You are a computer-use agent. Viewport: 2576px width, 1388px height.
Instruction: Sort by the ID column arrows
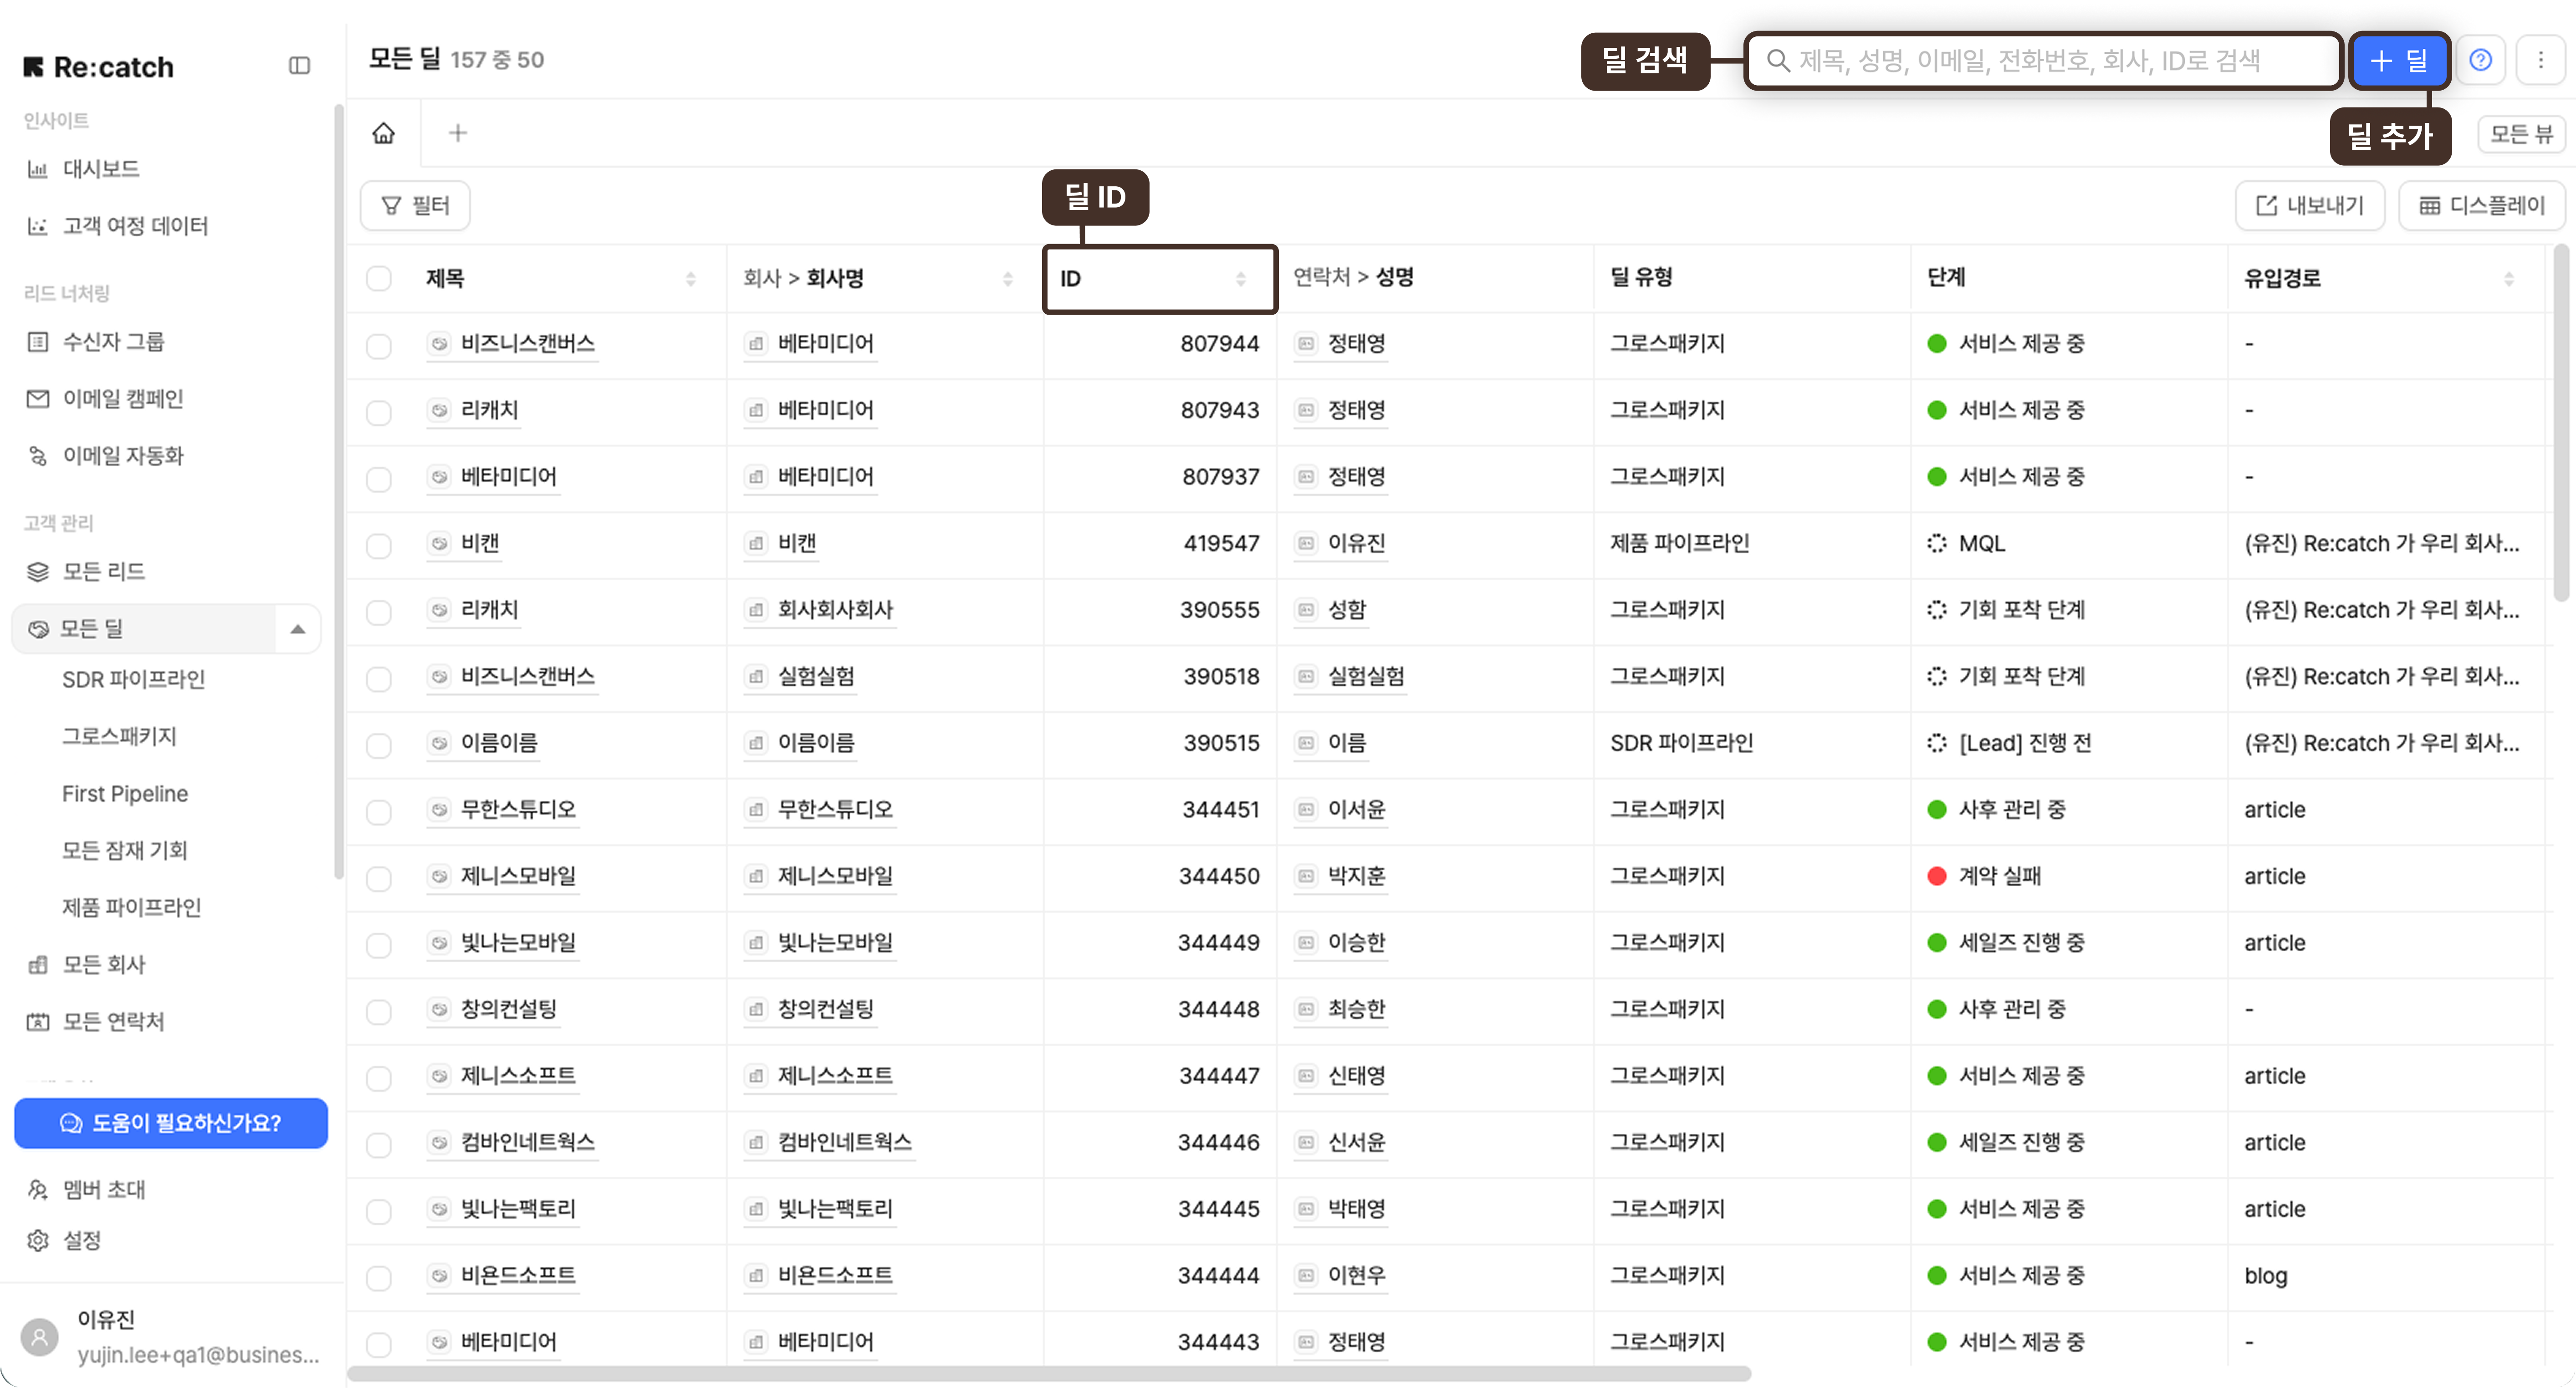click(1241, 279)
